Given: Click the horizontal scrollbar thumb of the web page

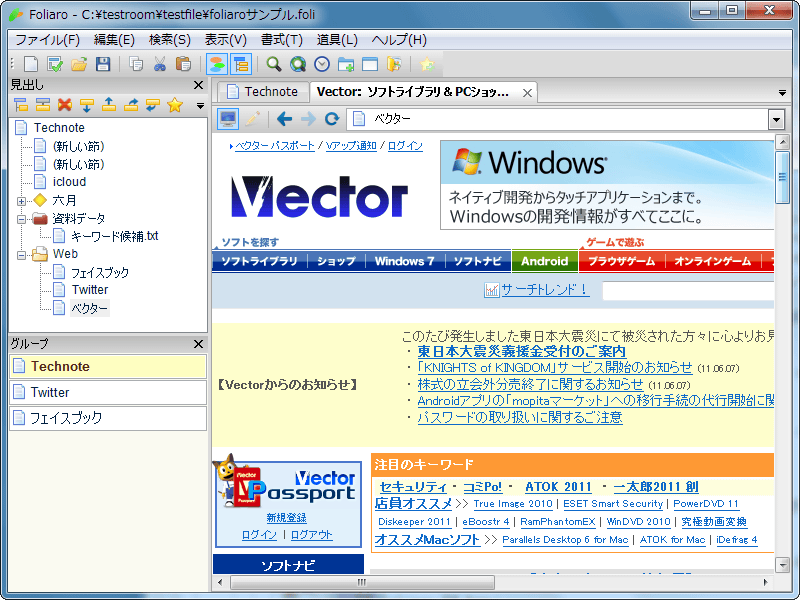Looking at the screenshot, I should point(362,582).
